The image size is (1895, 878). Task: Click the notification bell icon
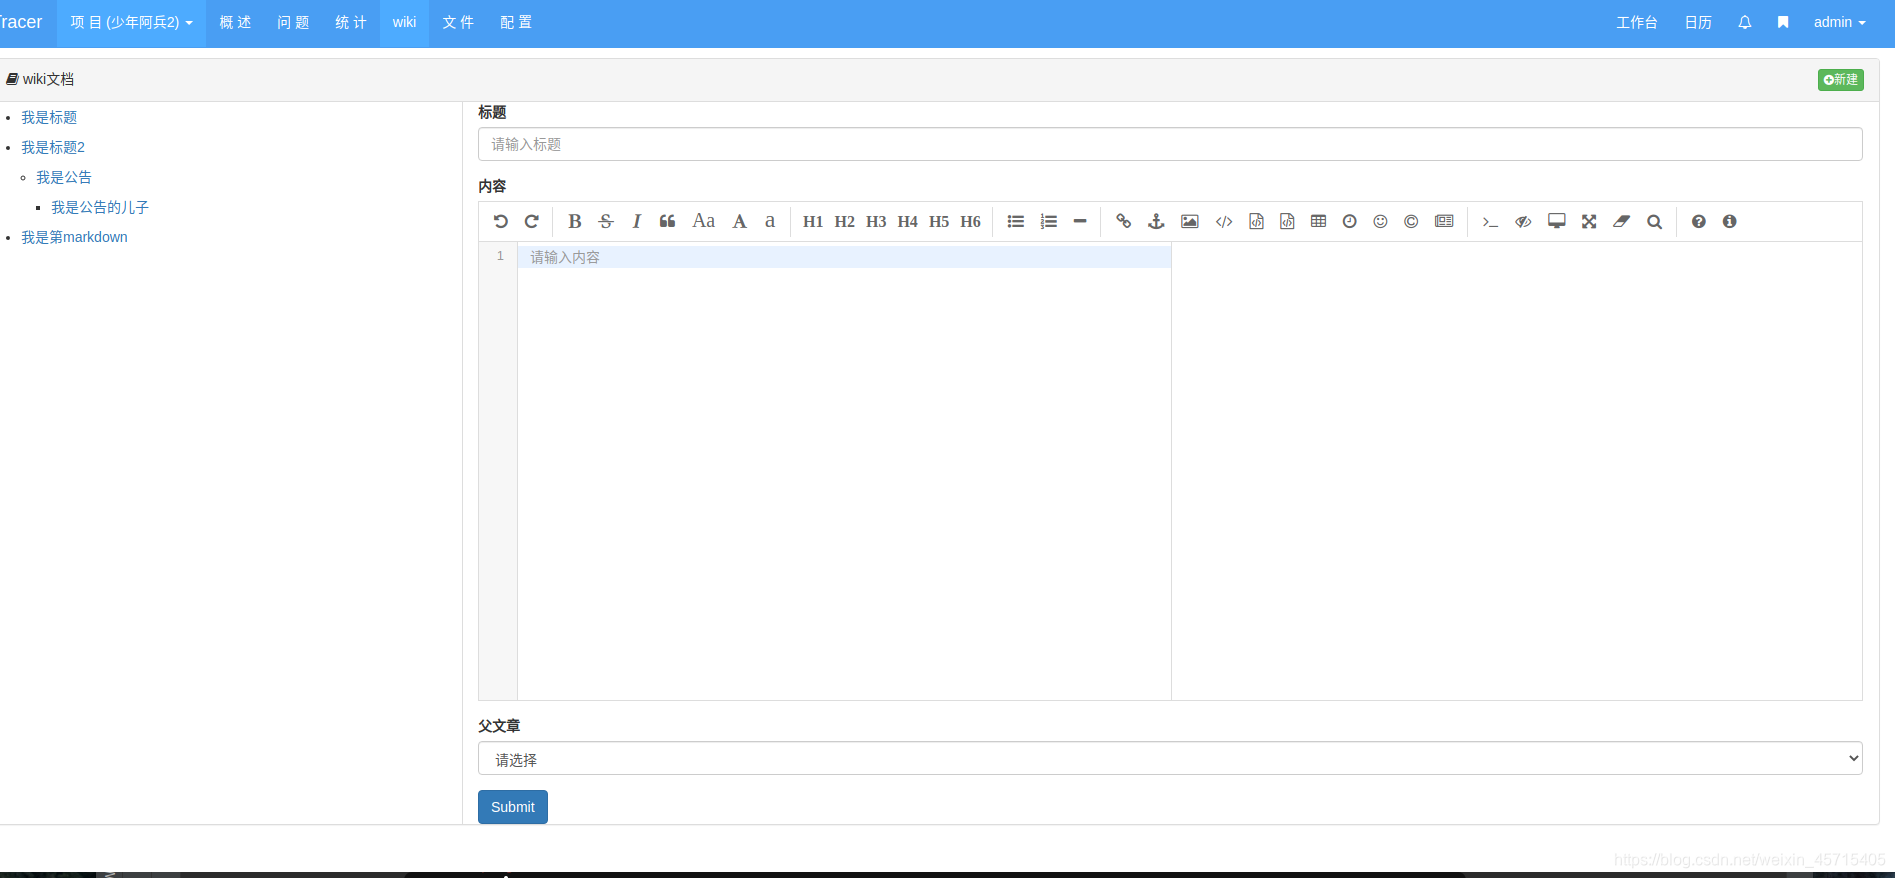1745,23
